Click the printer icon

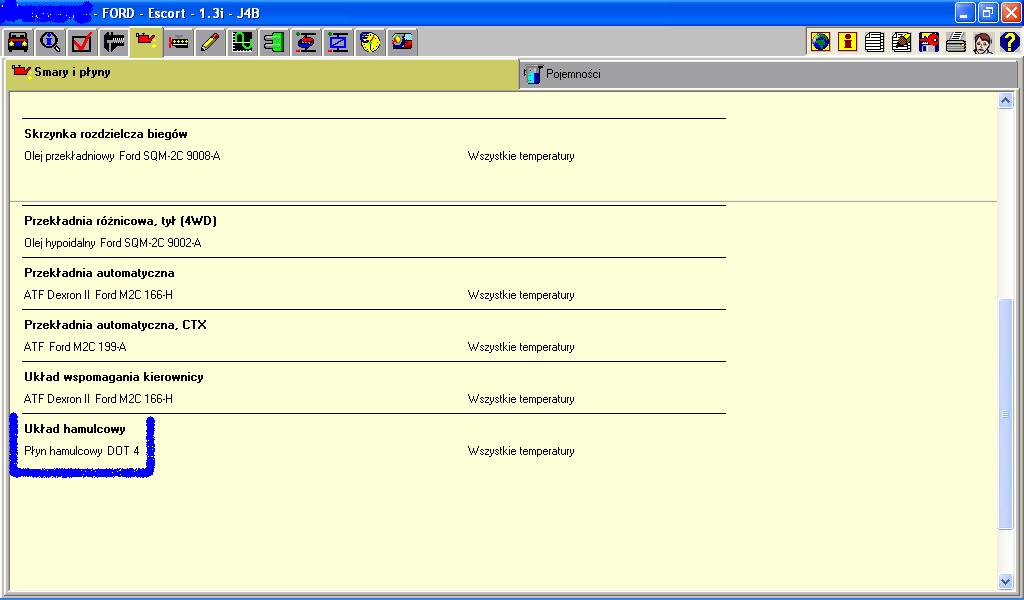tap(956, 42)
